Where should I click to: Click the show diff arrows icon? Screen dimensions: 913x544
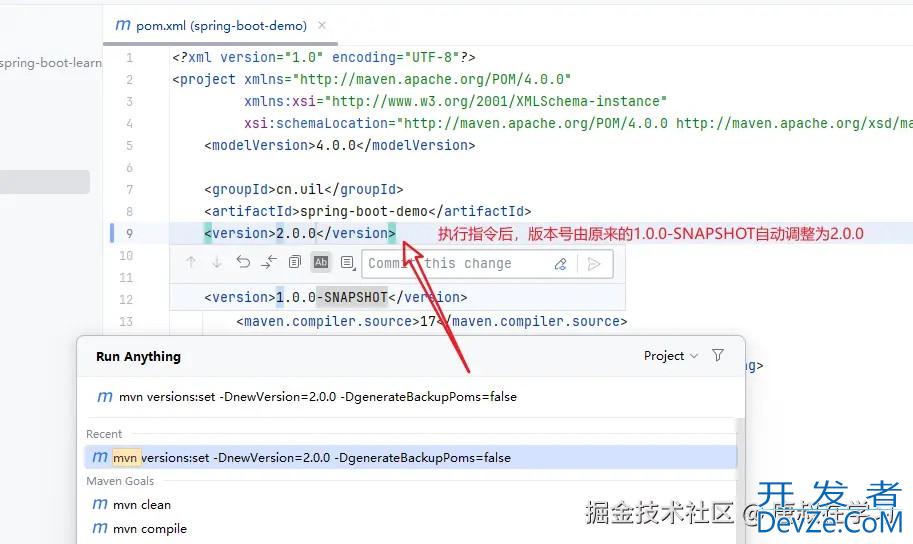pos(268,263)
